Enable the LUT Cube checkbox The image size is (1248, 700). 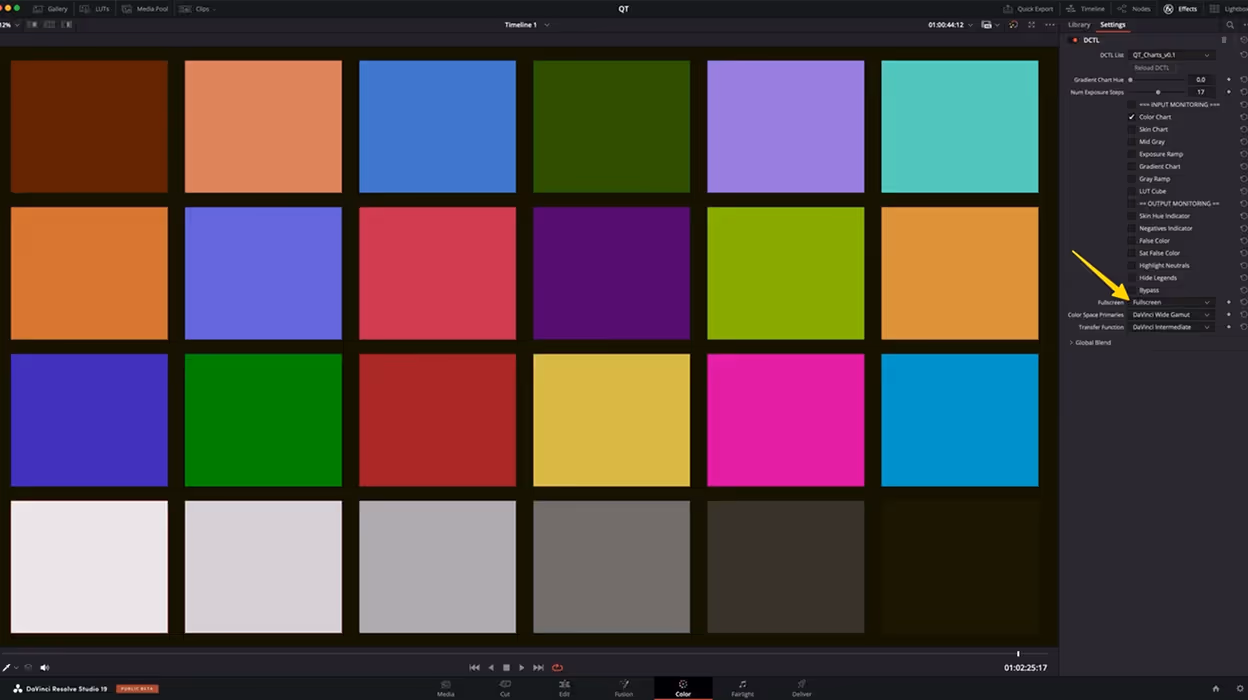(x=1132, y=191)
